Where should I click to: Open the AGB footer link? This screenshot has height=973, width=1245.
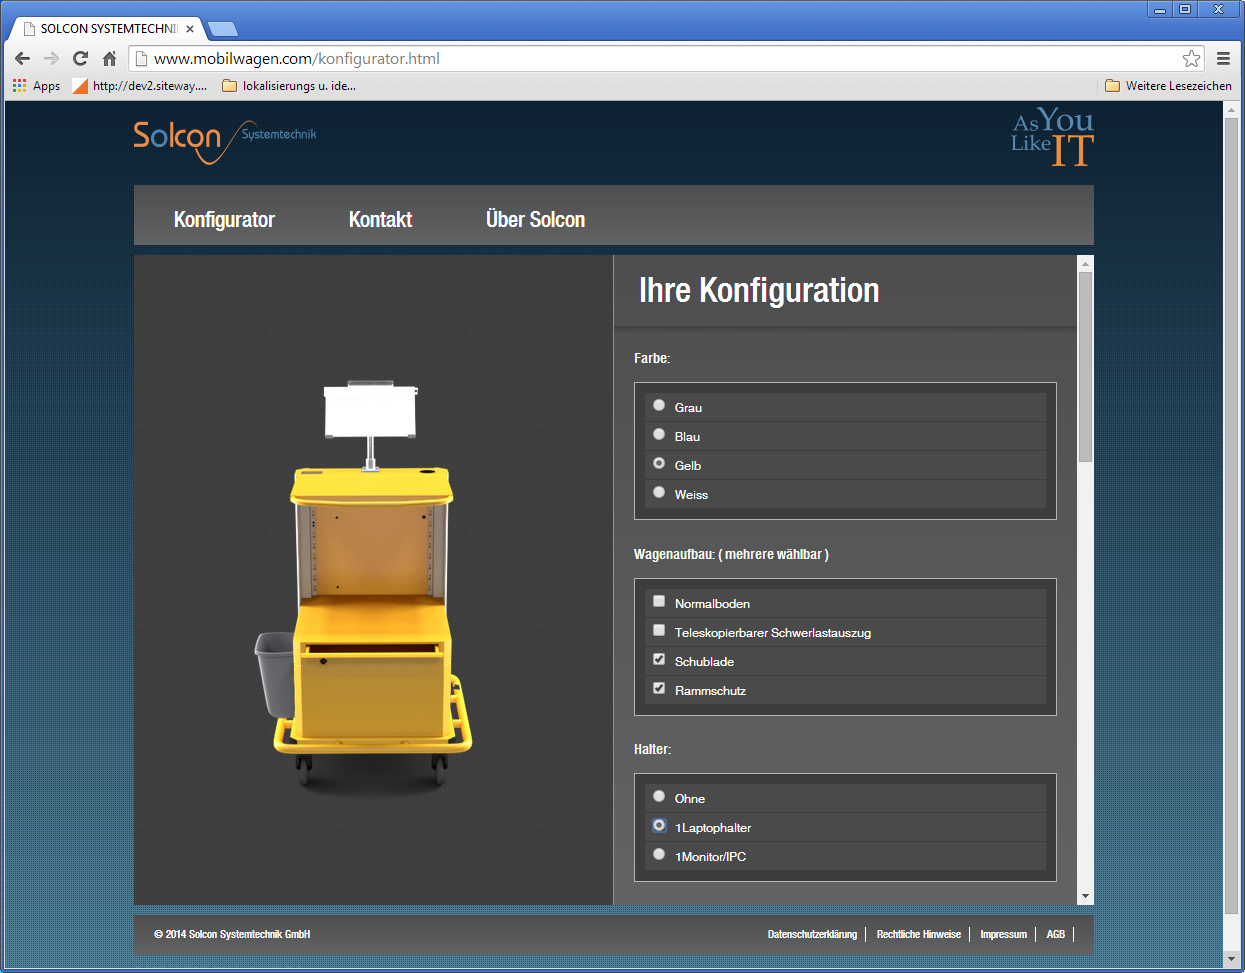tap(1056, 935)
